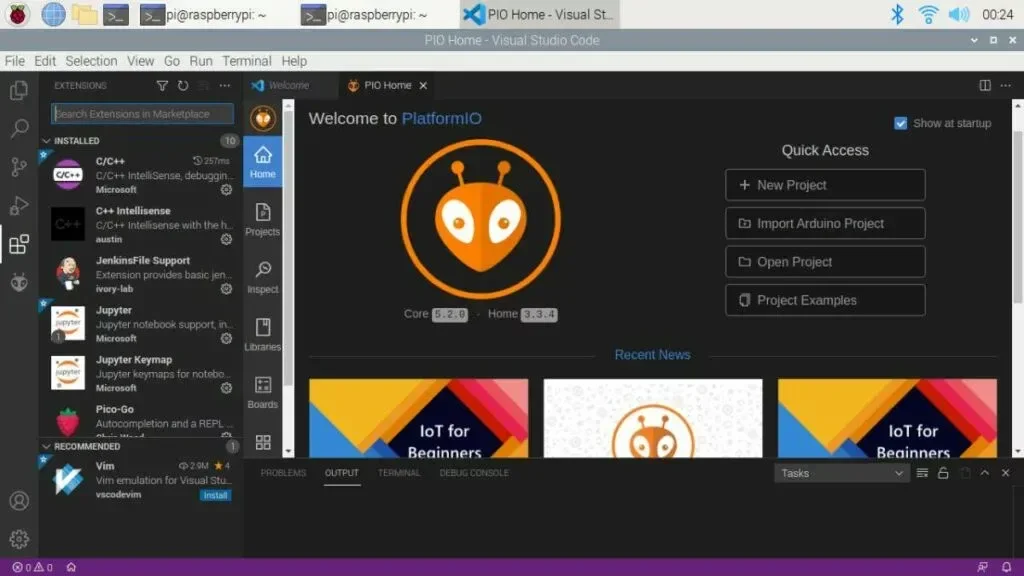Open editor more actions menu
Image resolution: width=1024 pixels, height=576 pixels.
1006,86
